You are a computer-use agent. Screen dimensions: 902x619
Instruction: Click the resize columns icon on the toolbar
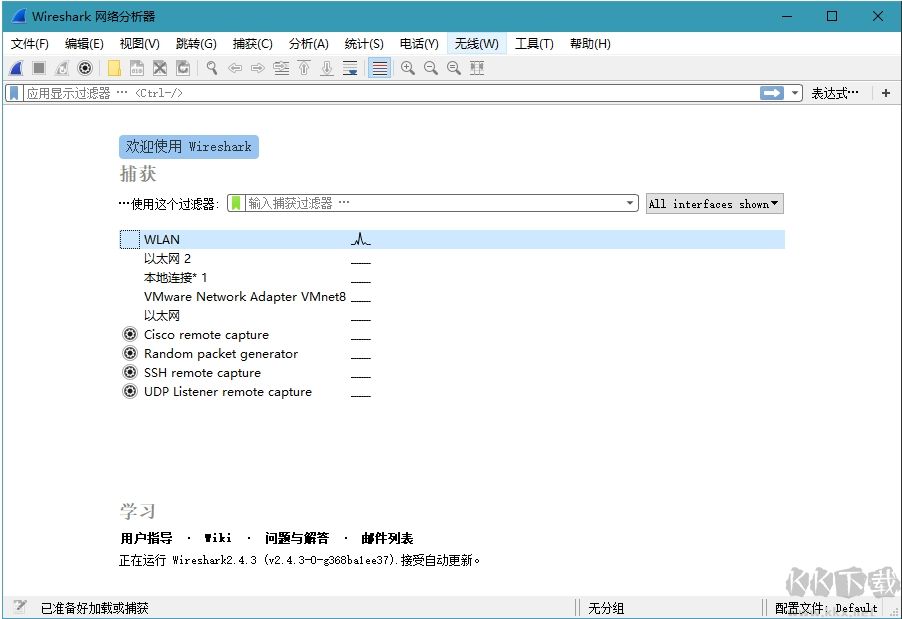pos(476,68)
